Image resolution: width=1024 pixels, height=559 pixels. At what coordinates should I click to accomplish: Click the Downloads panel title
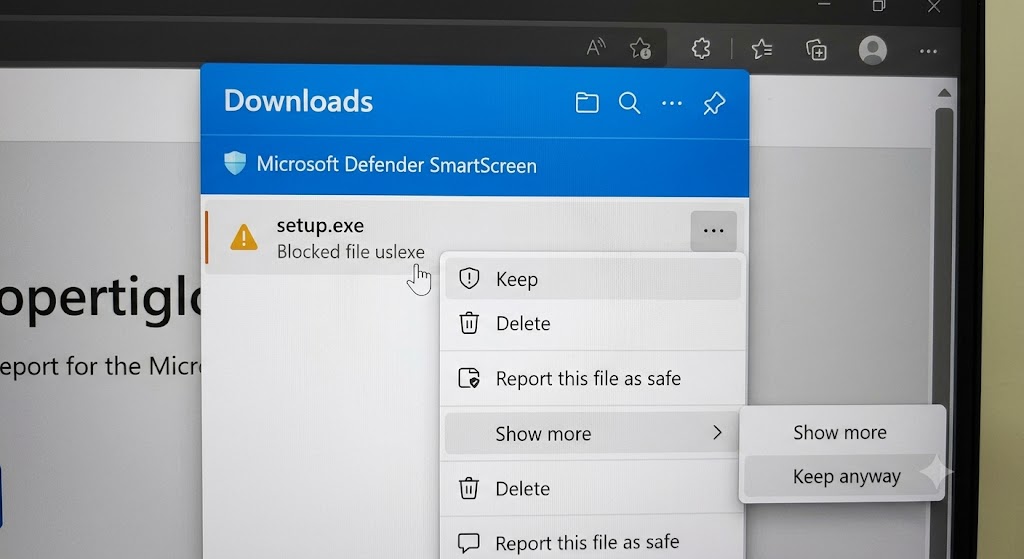pos(298,101)
